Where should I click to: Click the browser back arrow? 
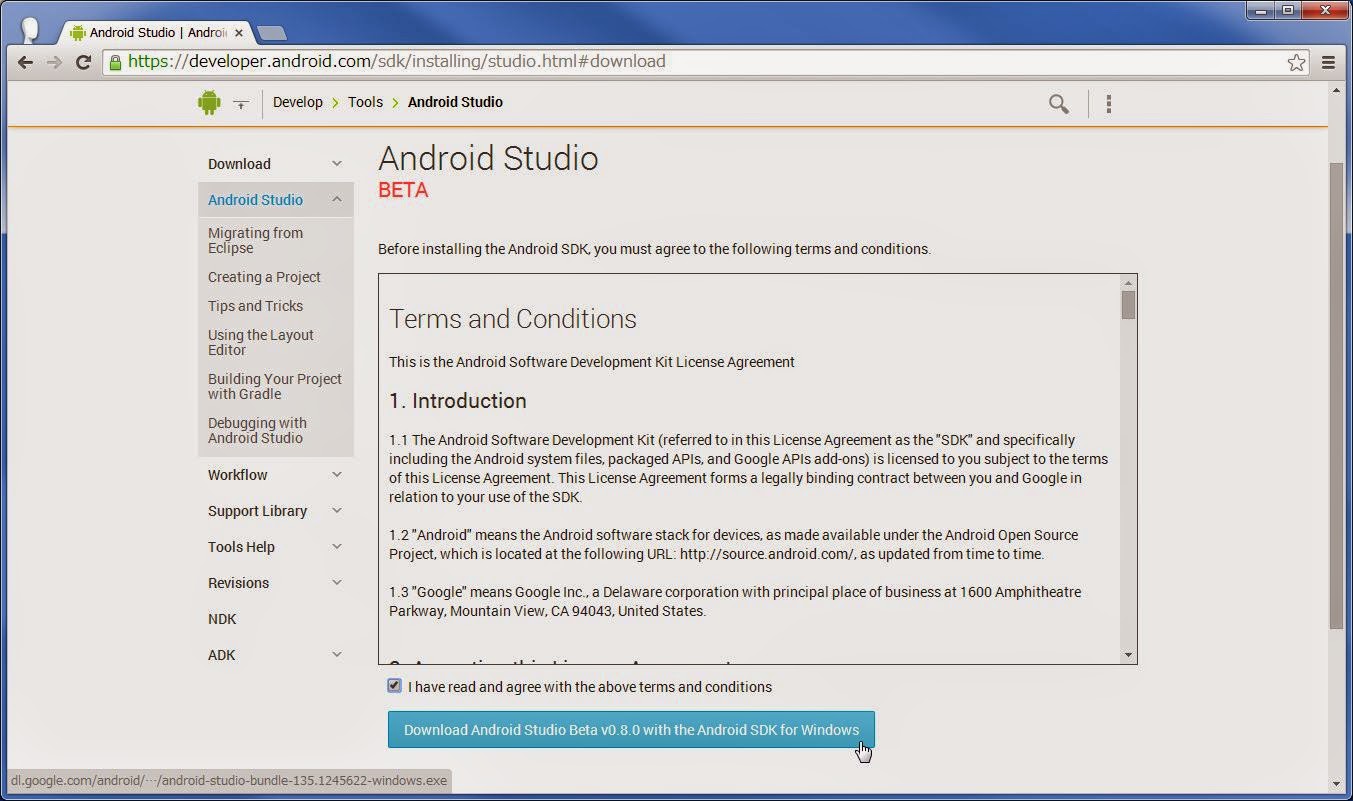(26, 62)
